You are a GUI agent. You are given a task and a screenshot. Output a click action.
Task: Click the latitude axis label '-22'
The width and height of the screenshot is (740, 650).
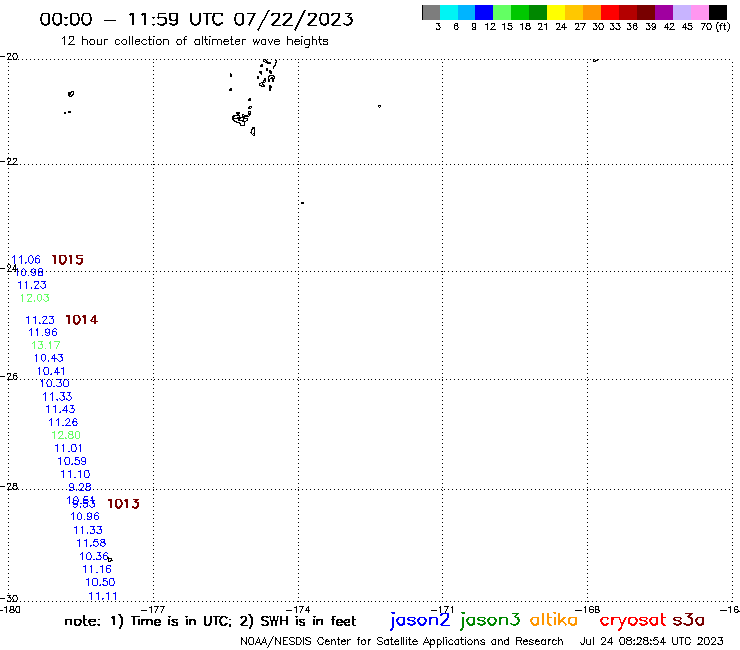9,161
